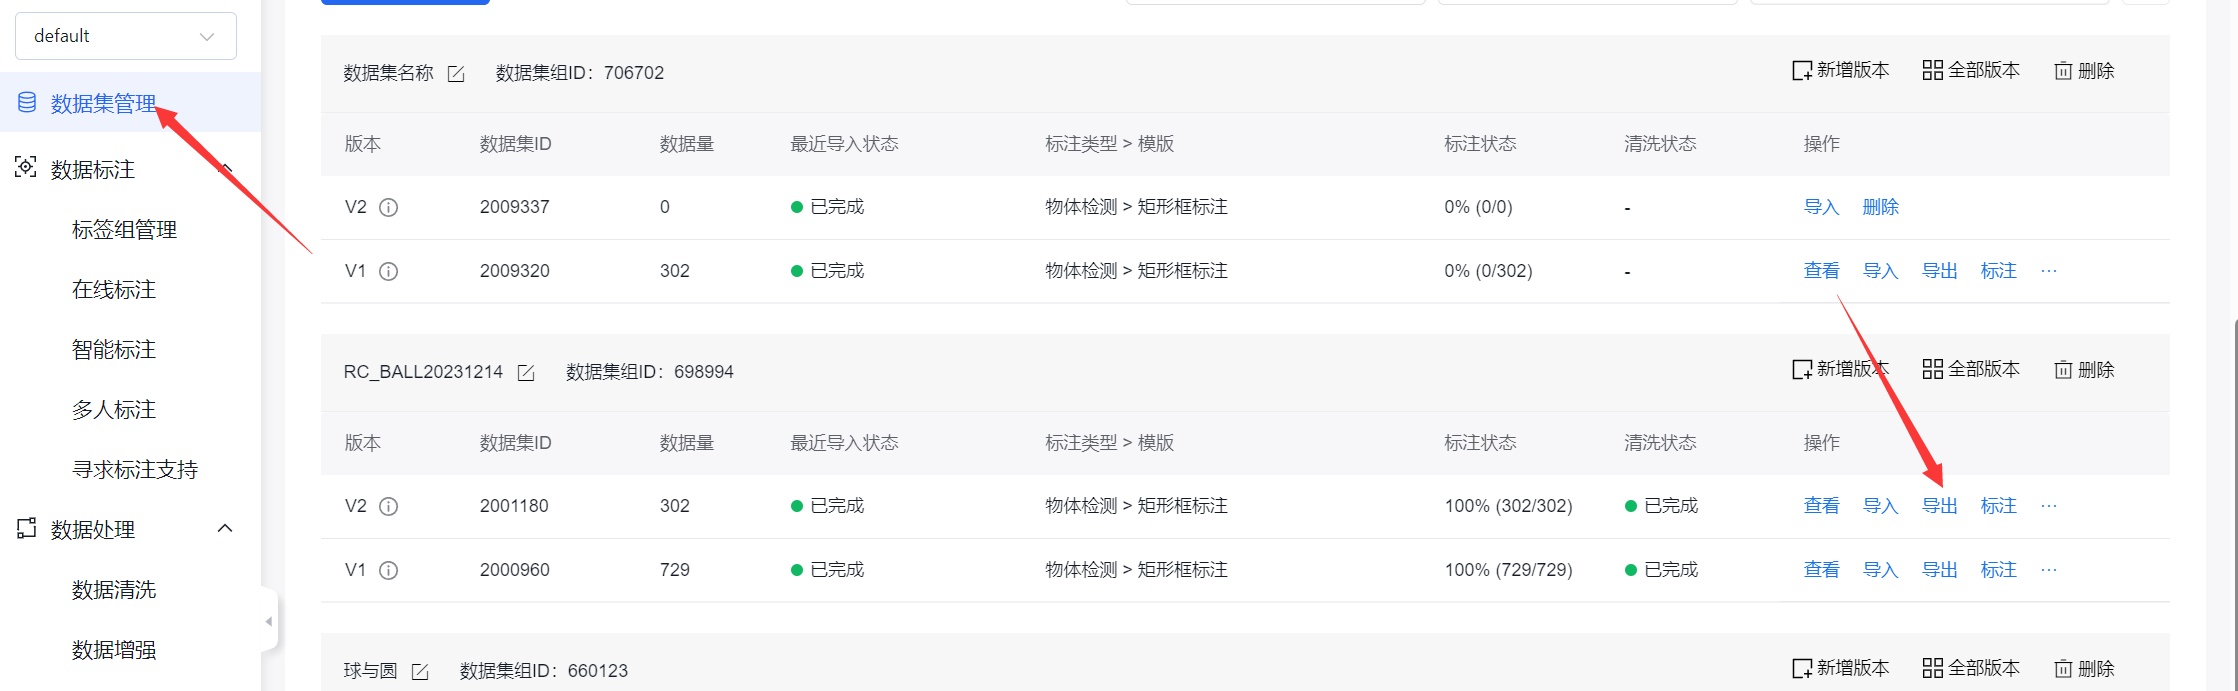The height and width of the screenshot is (691, 2238).
Task: Click 新增版本 for dataset group 706702
Action: click(1841, 71)
